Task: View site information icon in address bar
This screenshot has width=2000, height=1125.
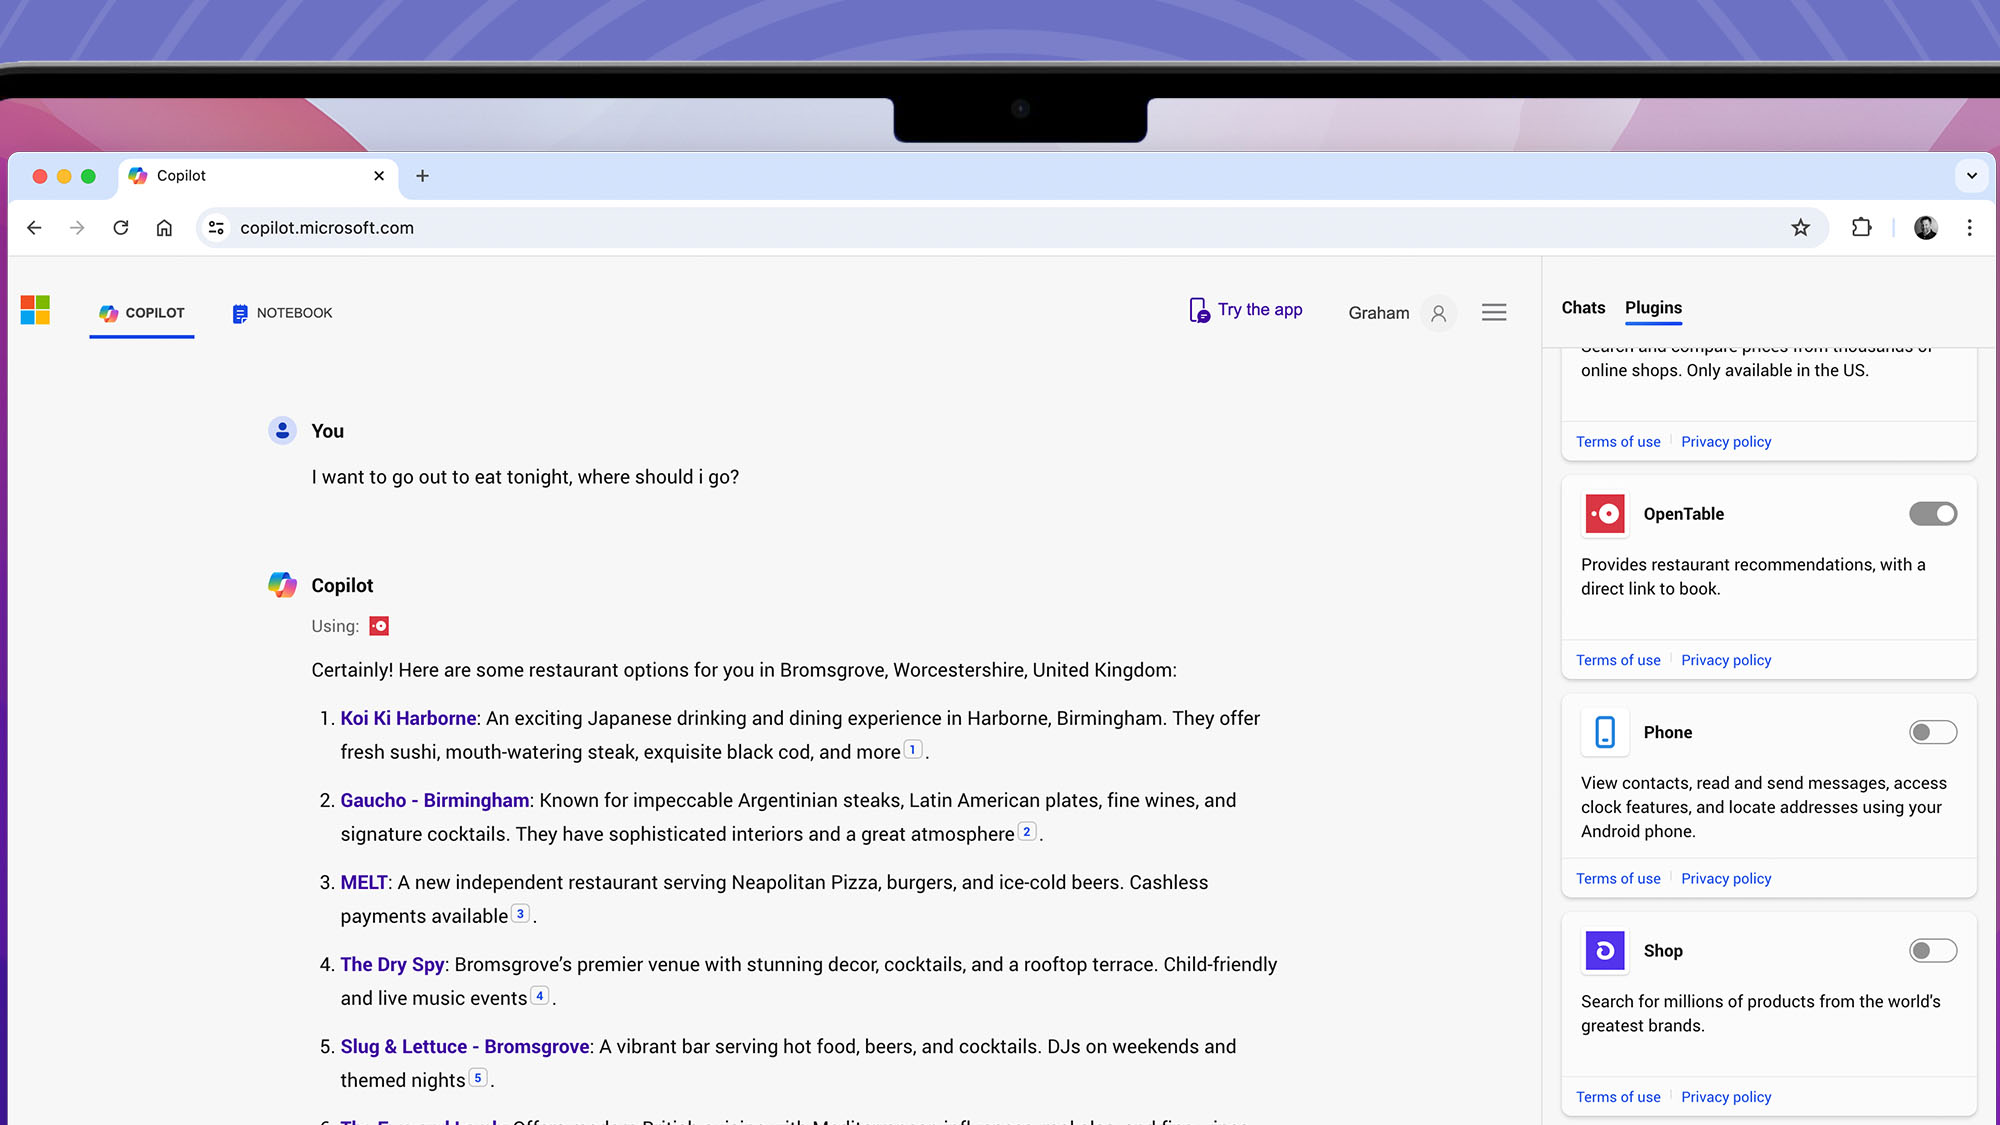Action: [216, 228]
